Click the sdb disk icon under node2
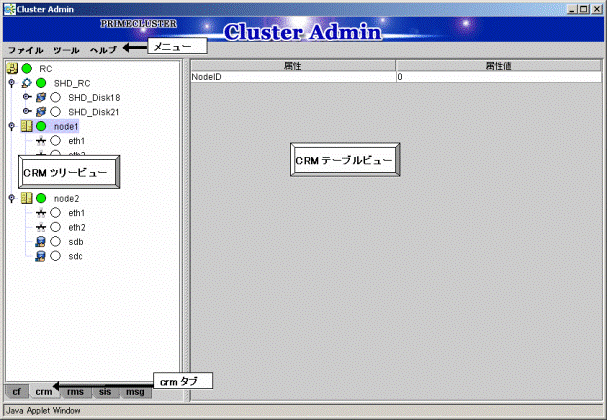 click(x=40, y=242)
